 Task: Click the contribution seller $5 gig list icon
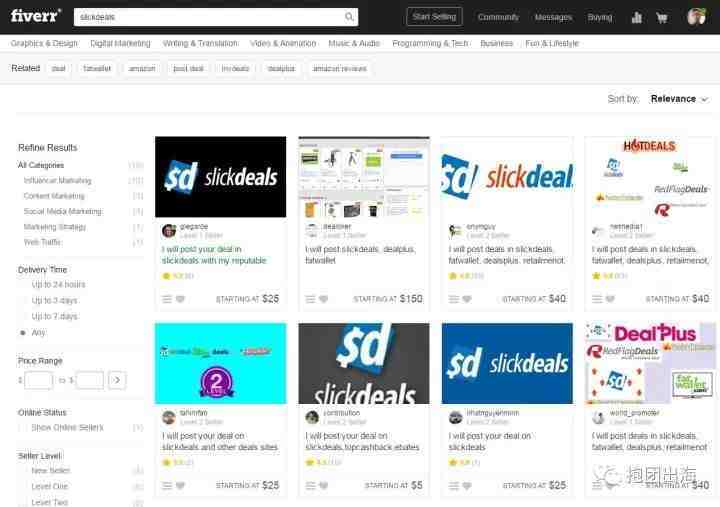tap(310, 485)
